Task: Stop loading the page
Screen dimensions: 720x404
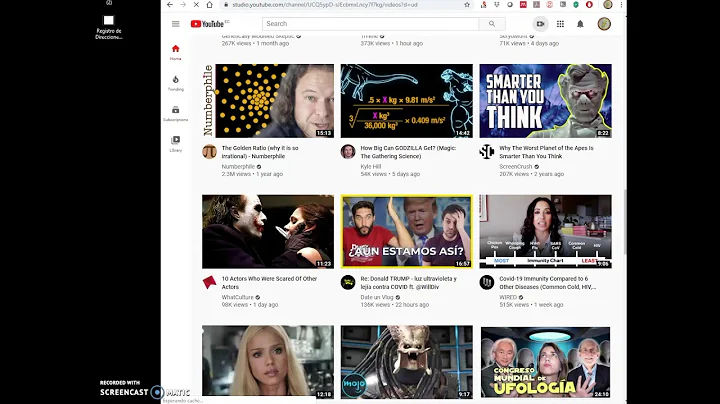Action: click(x=196, y=5)
